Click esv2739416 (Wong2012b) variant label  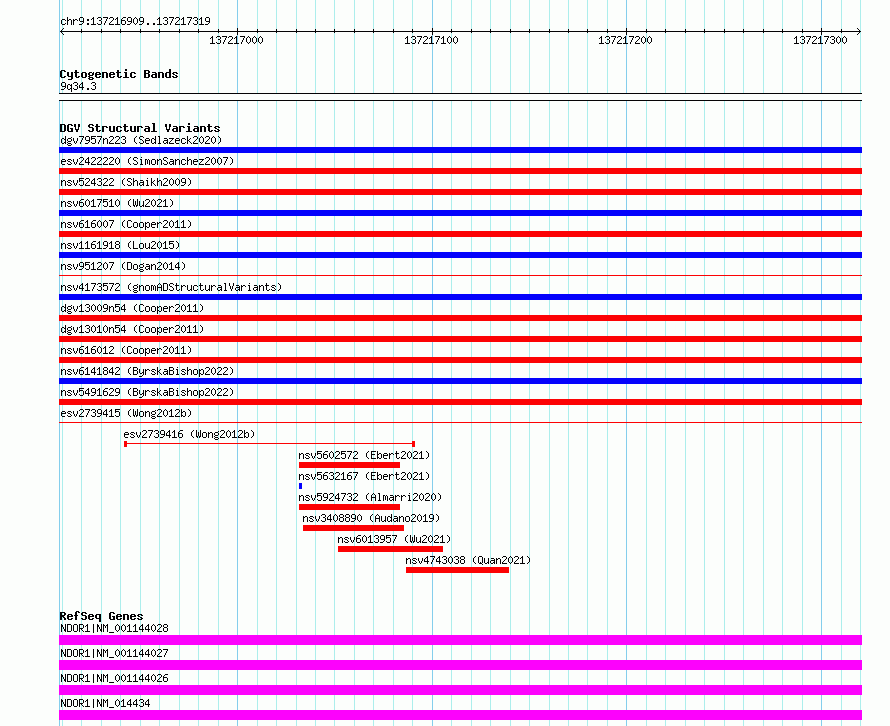tap(189, 434)
